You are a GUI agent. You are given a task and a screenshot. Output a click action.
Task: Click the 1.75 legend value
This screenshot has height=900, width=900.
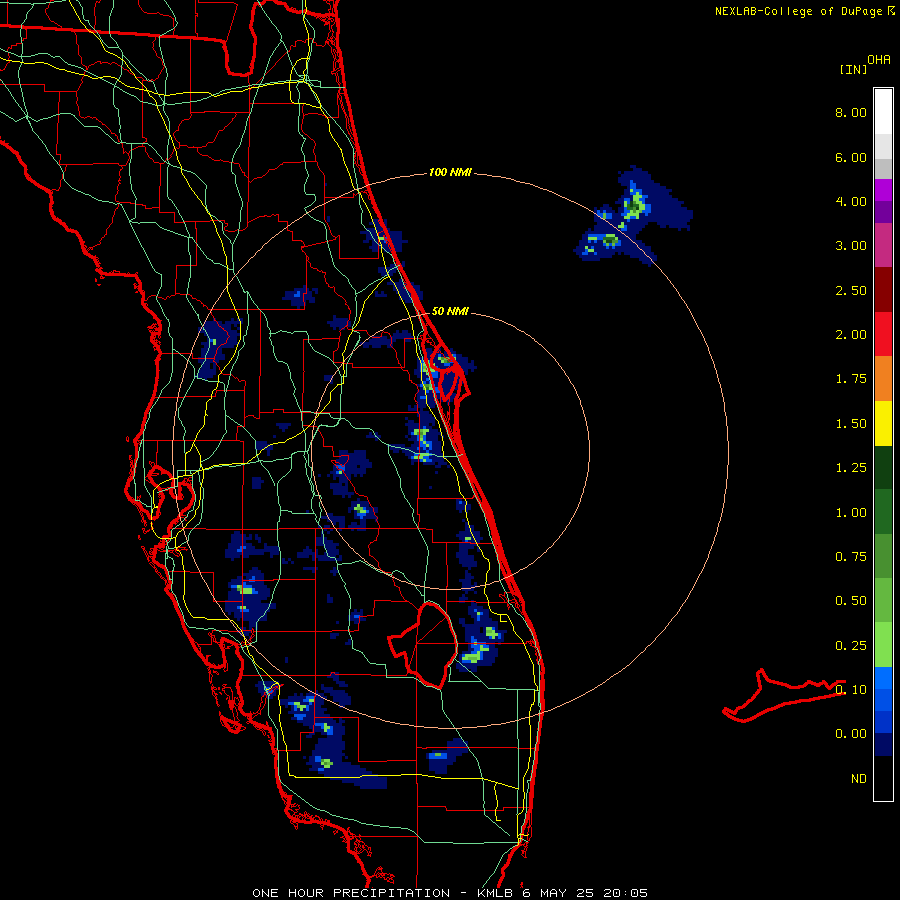[851, 378]
